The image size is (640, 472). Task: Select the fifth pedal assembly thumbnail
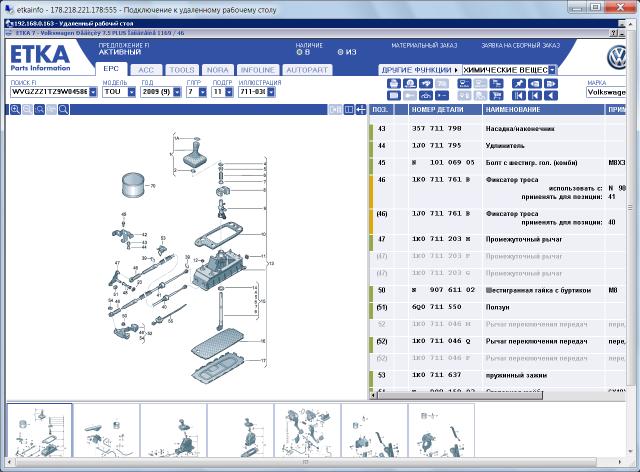[307, 430]
